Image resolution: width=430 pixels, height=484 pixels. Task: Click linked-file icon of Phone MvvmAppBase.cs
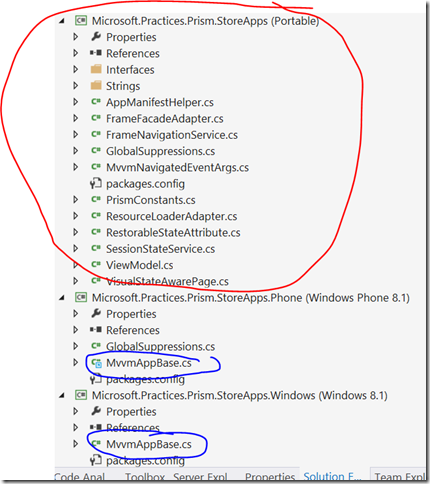pos(96,363)
